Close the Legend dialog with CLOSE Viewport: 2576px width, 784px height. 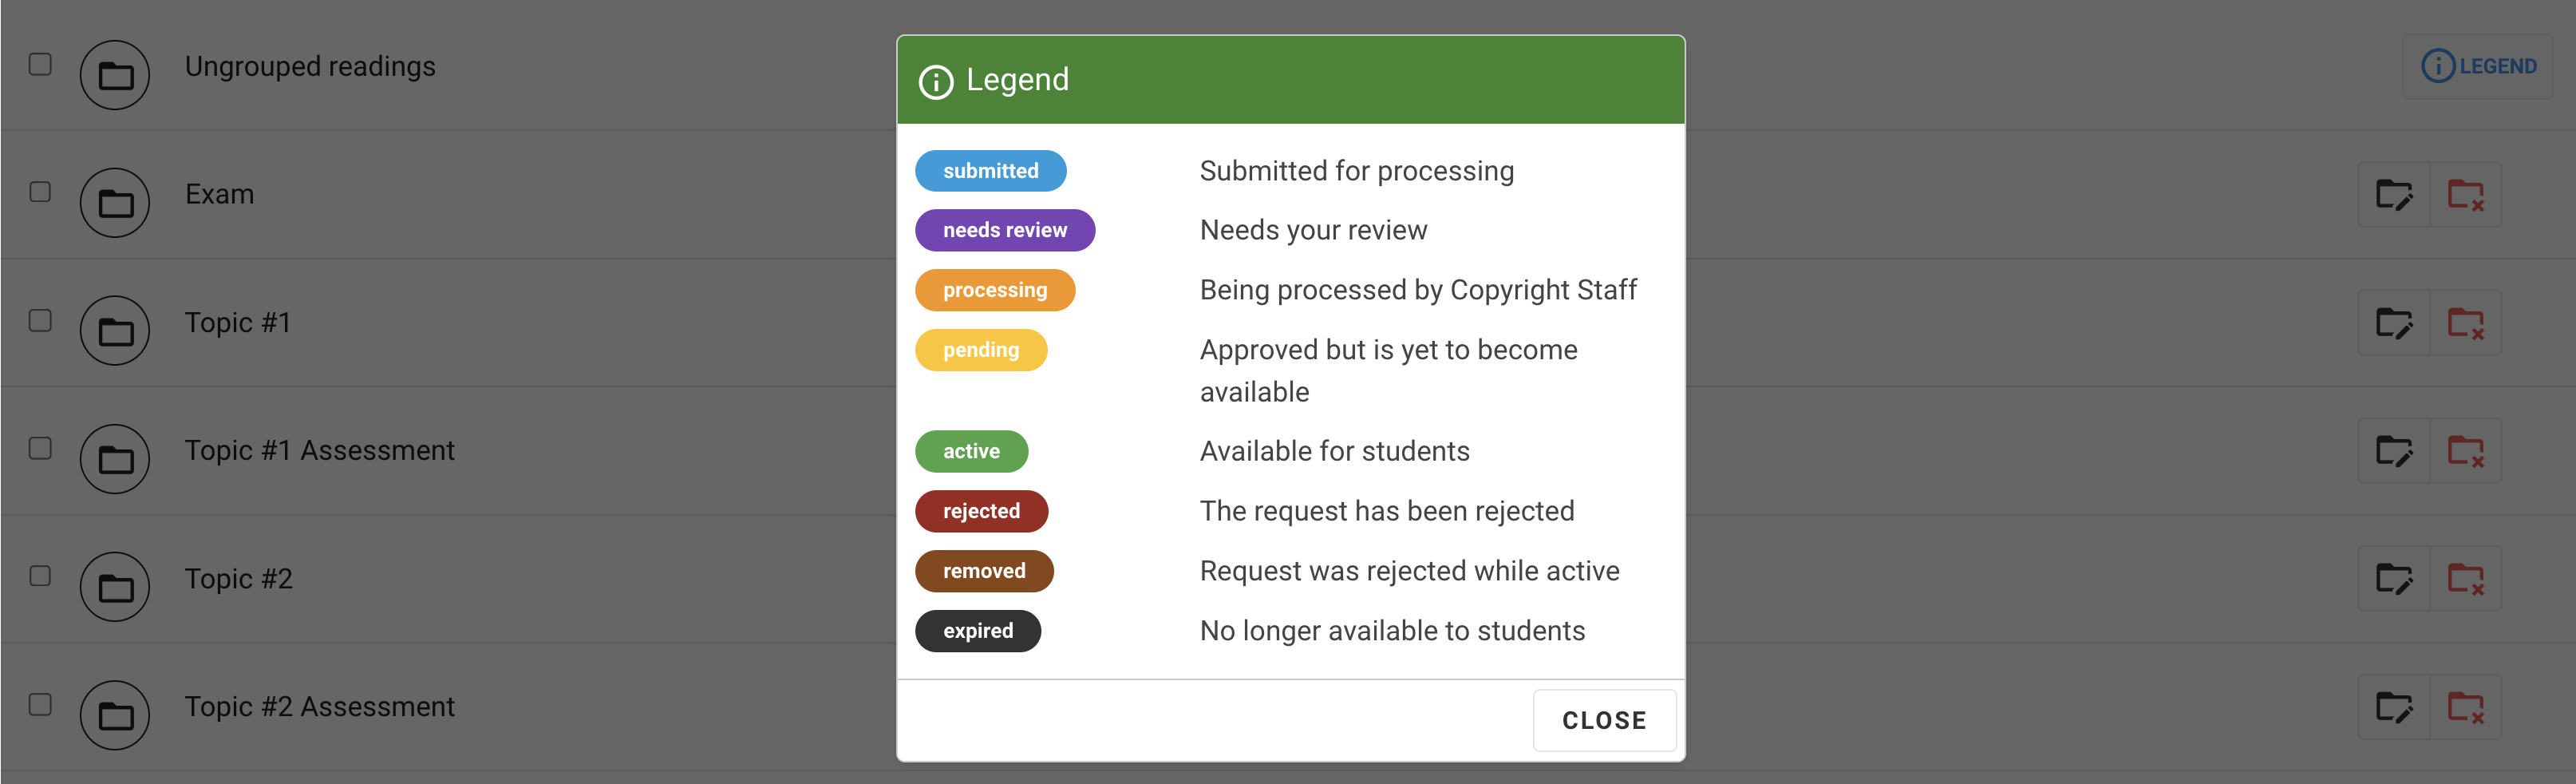tap(1604, 719)
